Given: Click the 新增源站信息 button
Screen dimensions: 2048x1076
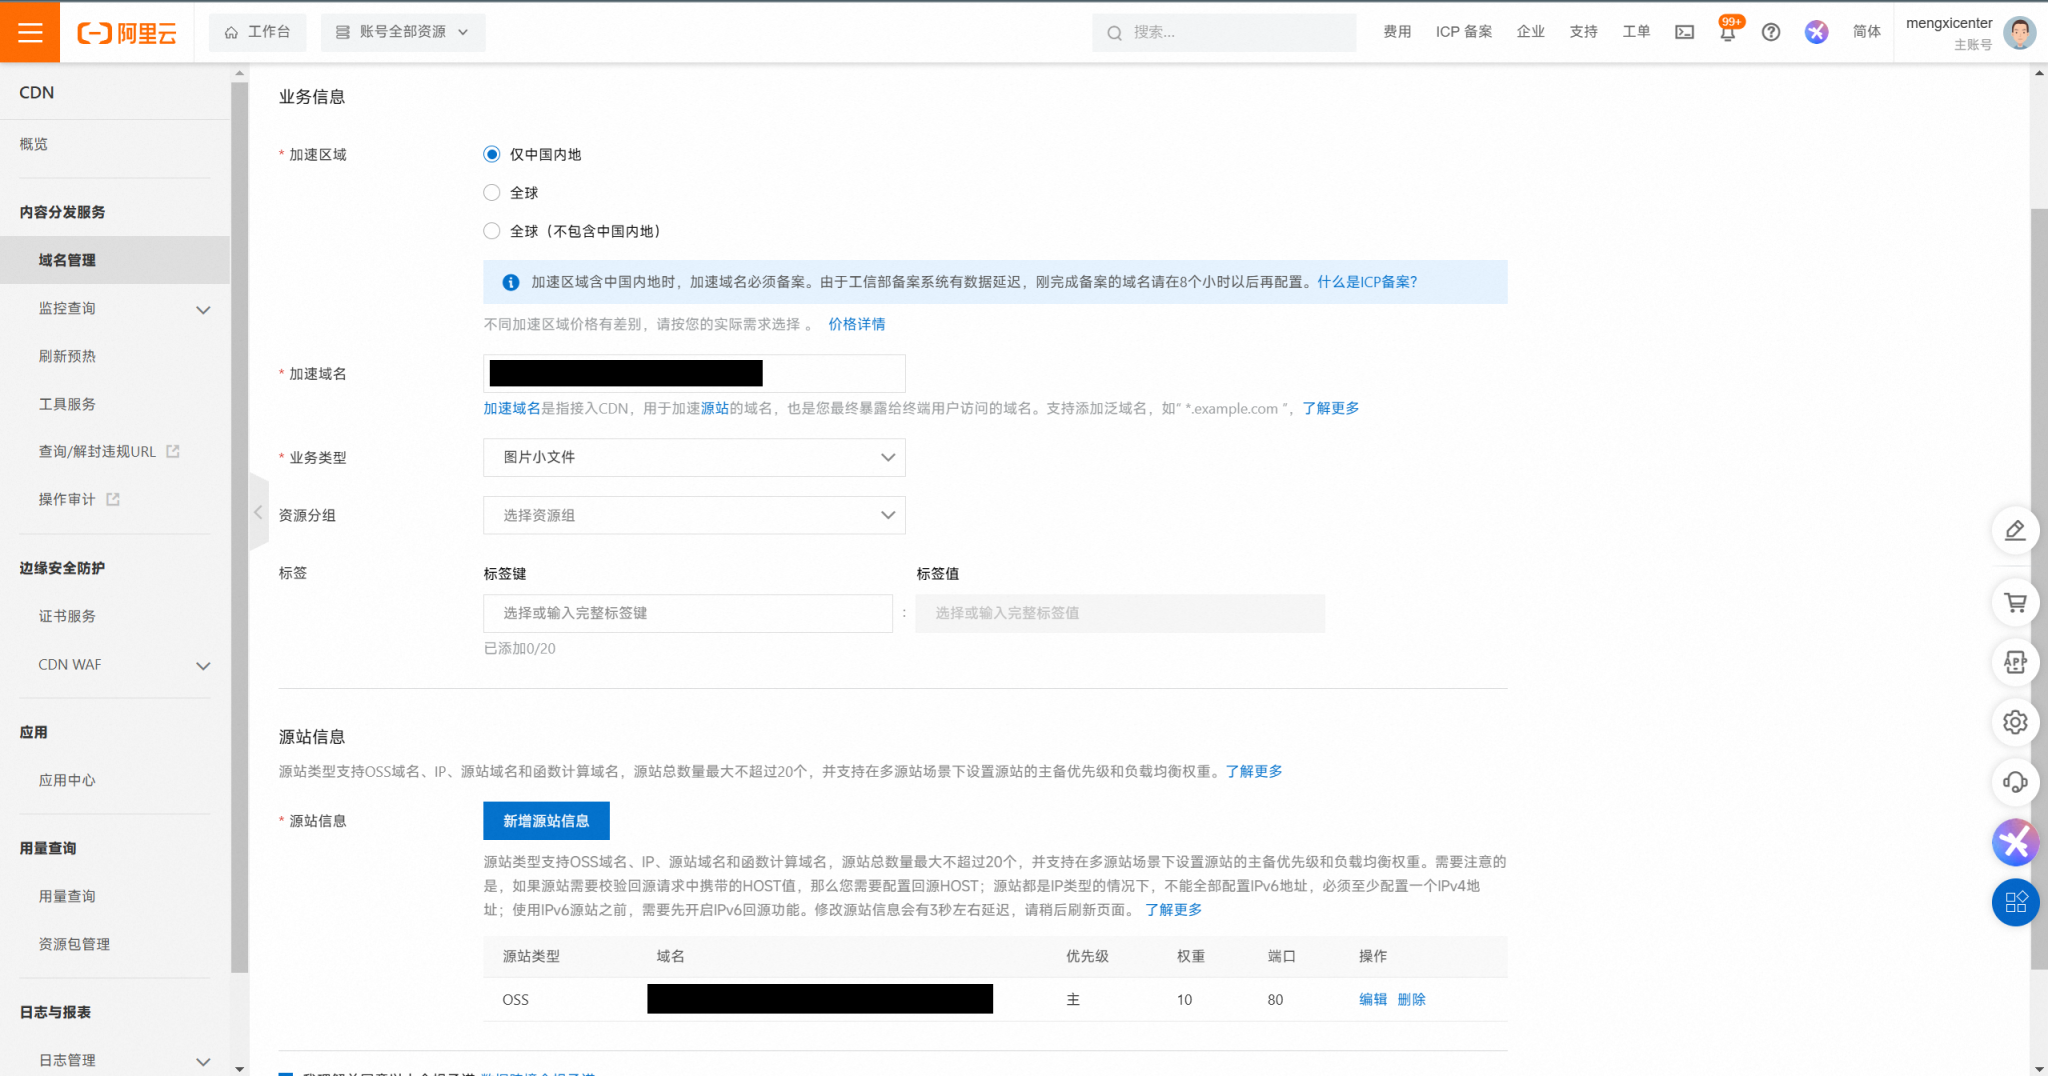Looking at the screenshot, I should (546, 821).
